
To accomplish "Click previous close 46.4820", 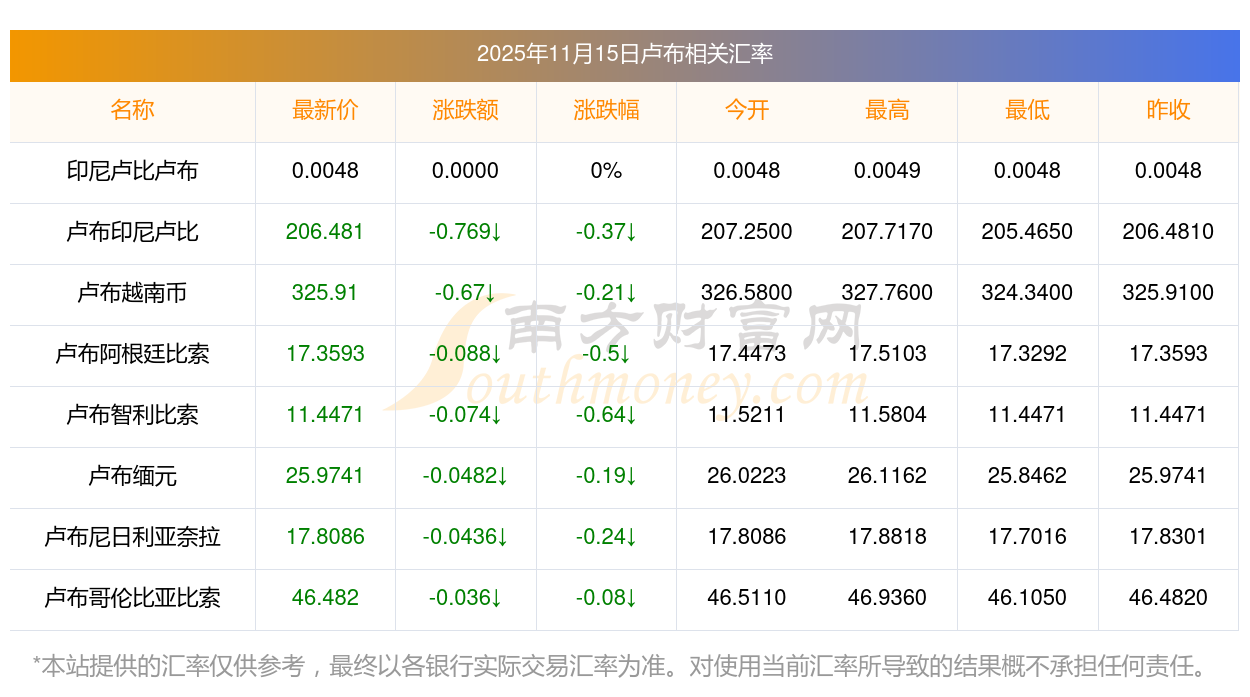I will [1168, 598].
